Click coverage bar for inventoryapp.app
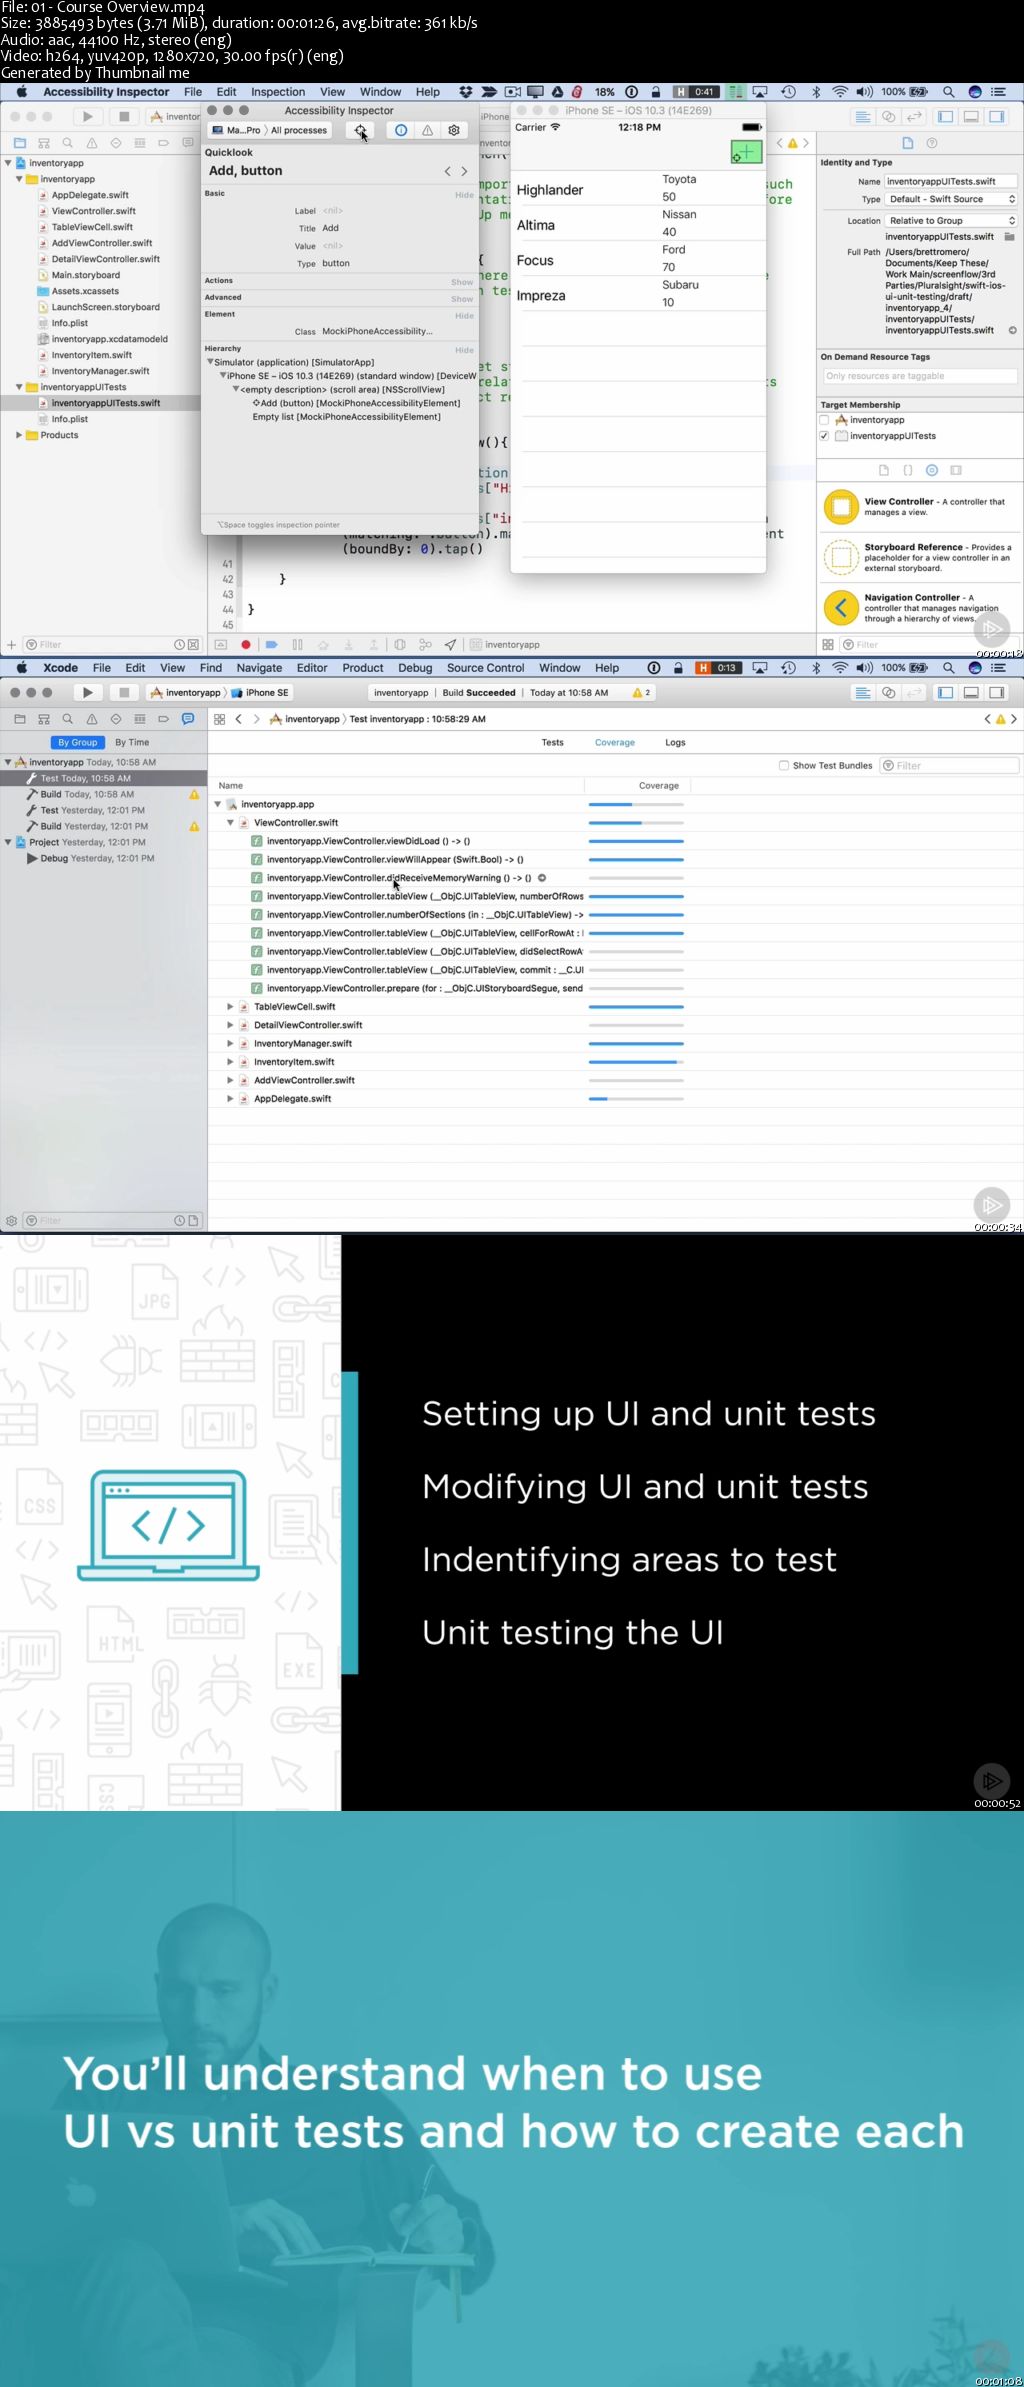Viewport: 1024px width, 2387px height. tap(636, 805)
